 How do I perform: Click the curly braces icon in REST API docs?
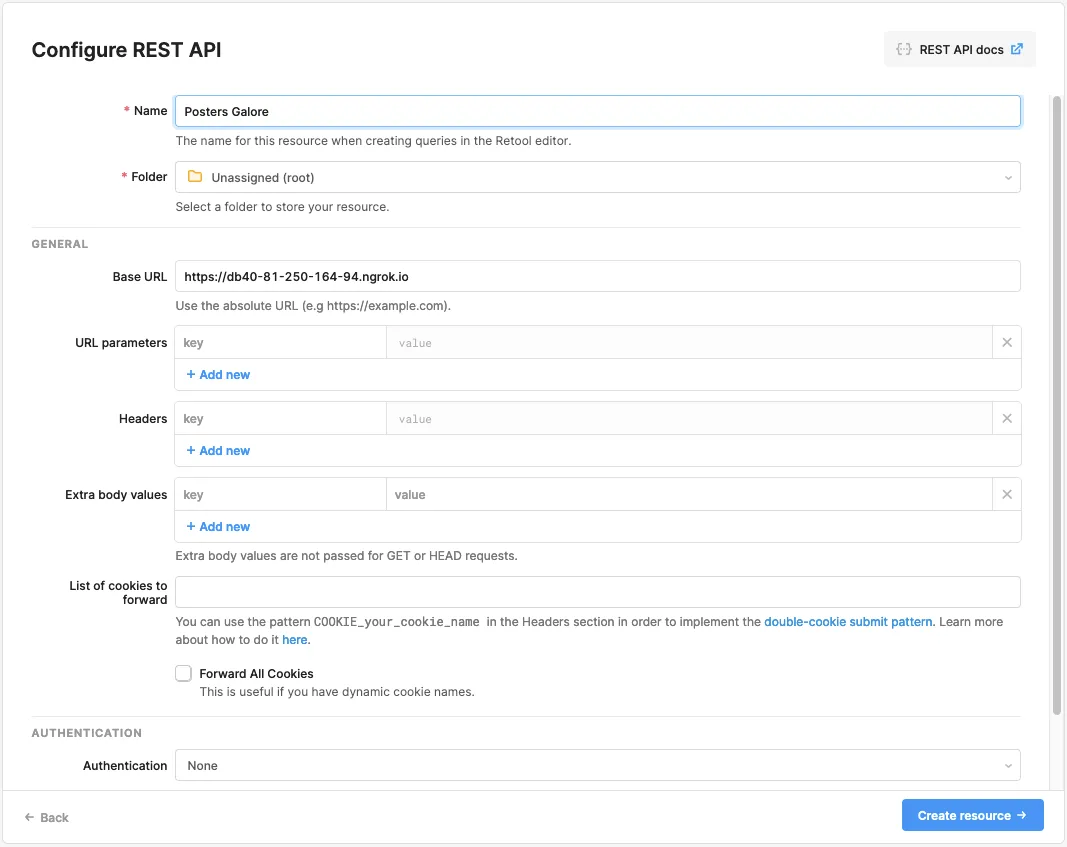coord(904,49)
